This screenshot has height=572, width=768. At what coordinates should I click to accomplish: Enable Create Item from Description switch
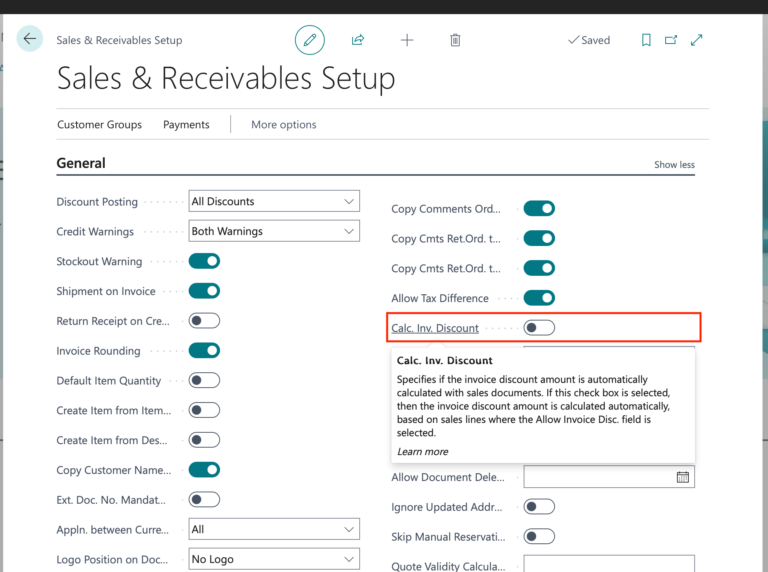204,440
